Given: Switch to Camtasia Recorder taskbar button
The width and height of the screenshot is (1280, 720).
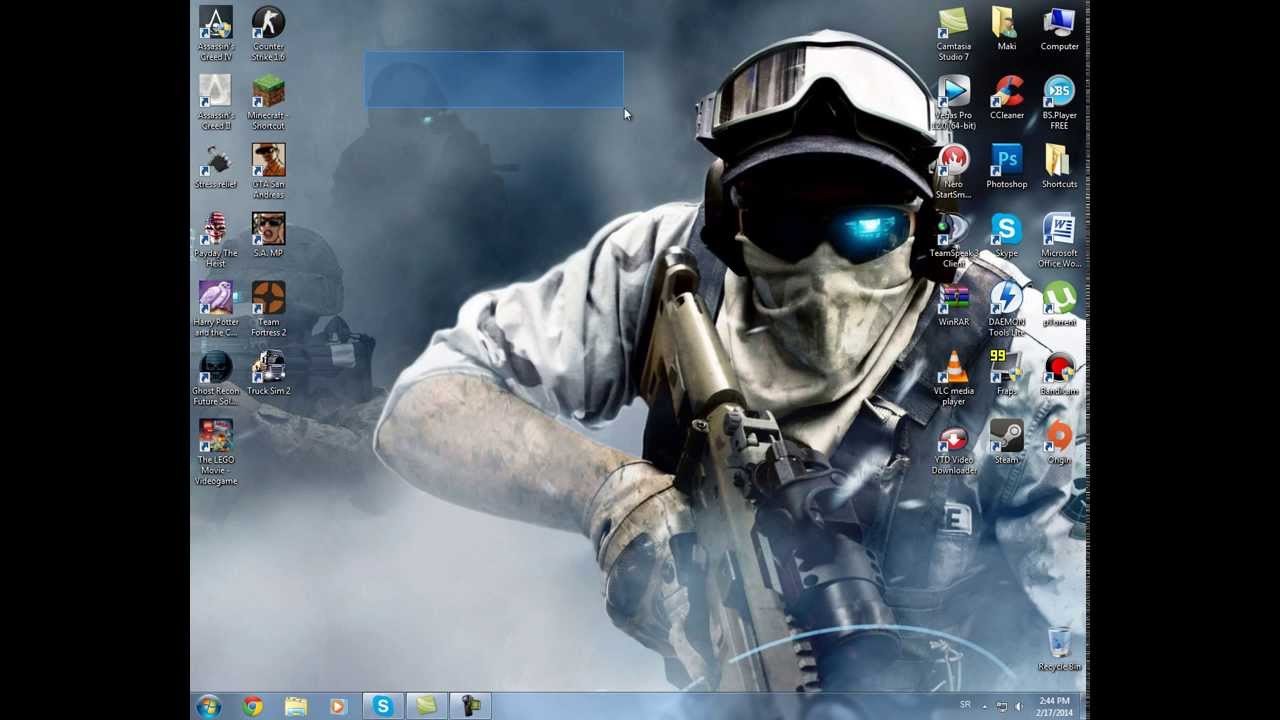Looking at the screenshot, I should tap(470, 707).
